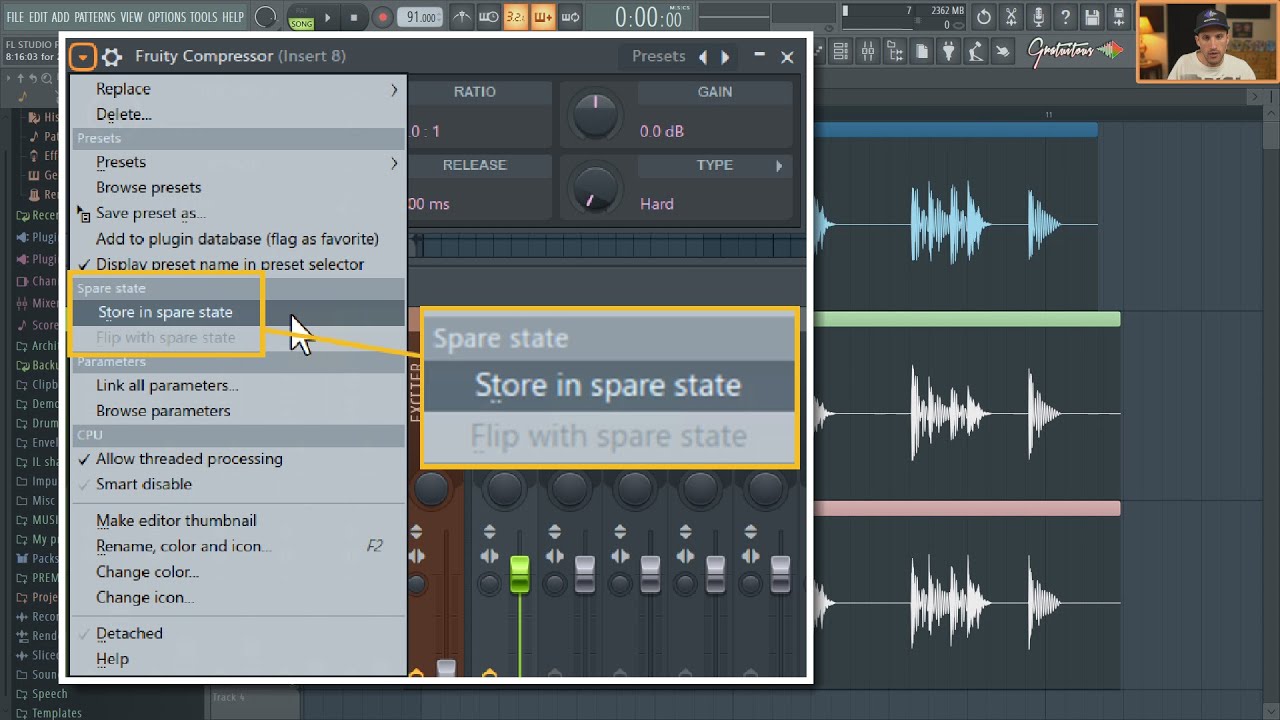This screenshot has height=720, width=1280.
Task: Select previous preset arrow in plugin header
Action: 703,57
